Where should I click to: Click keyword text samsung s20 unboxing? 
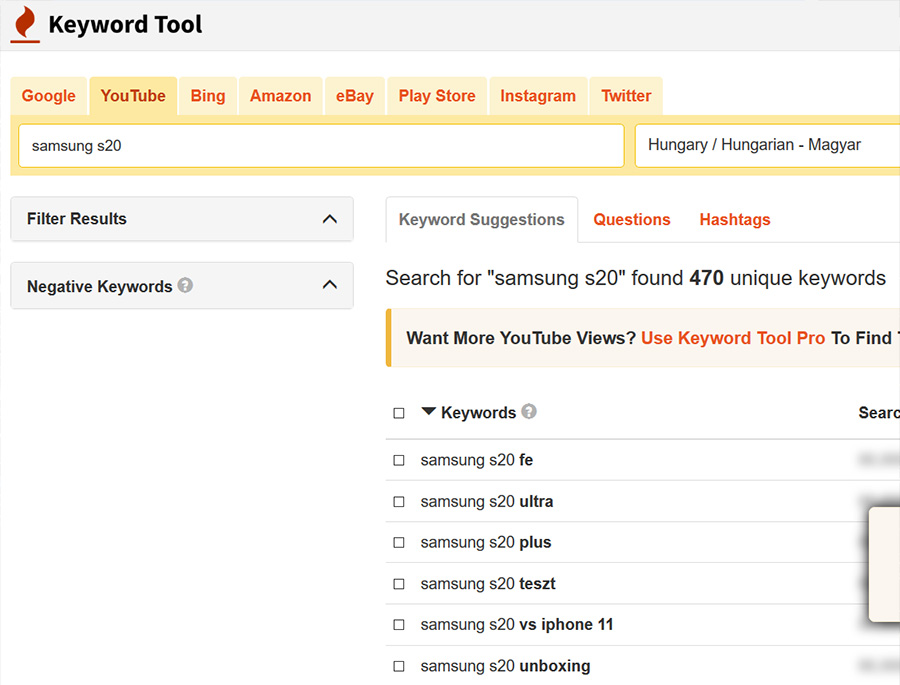click(505, 665)
